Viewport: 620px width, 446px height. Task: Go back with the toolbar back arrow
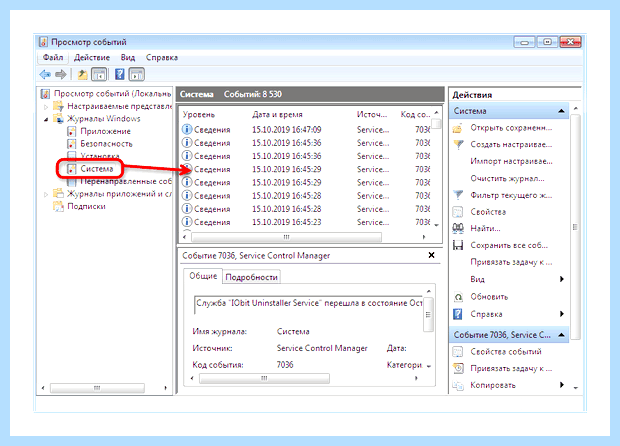(x=45, y=74)
